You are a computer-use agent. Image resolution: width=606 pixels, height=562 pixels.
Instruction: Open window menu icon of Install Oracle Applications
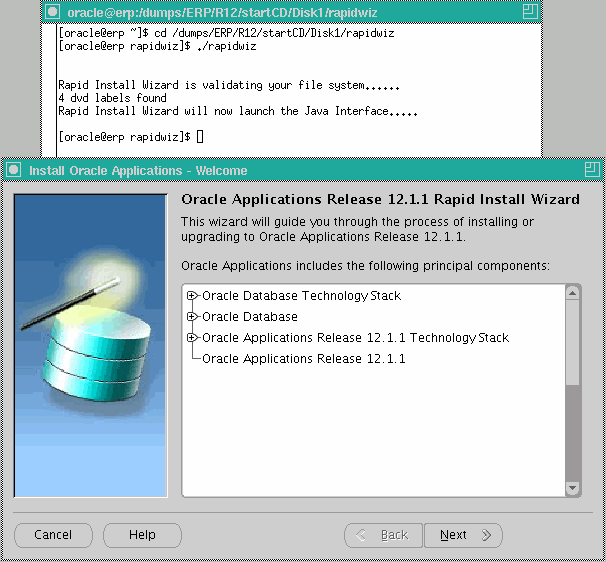coord(14,170)
